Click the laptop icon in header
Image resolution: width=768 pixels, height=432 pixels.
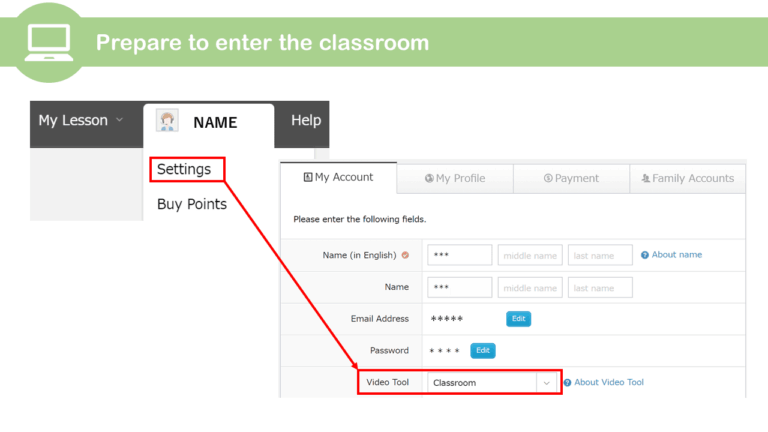[x=47, y=41]
